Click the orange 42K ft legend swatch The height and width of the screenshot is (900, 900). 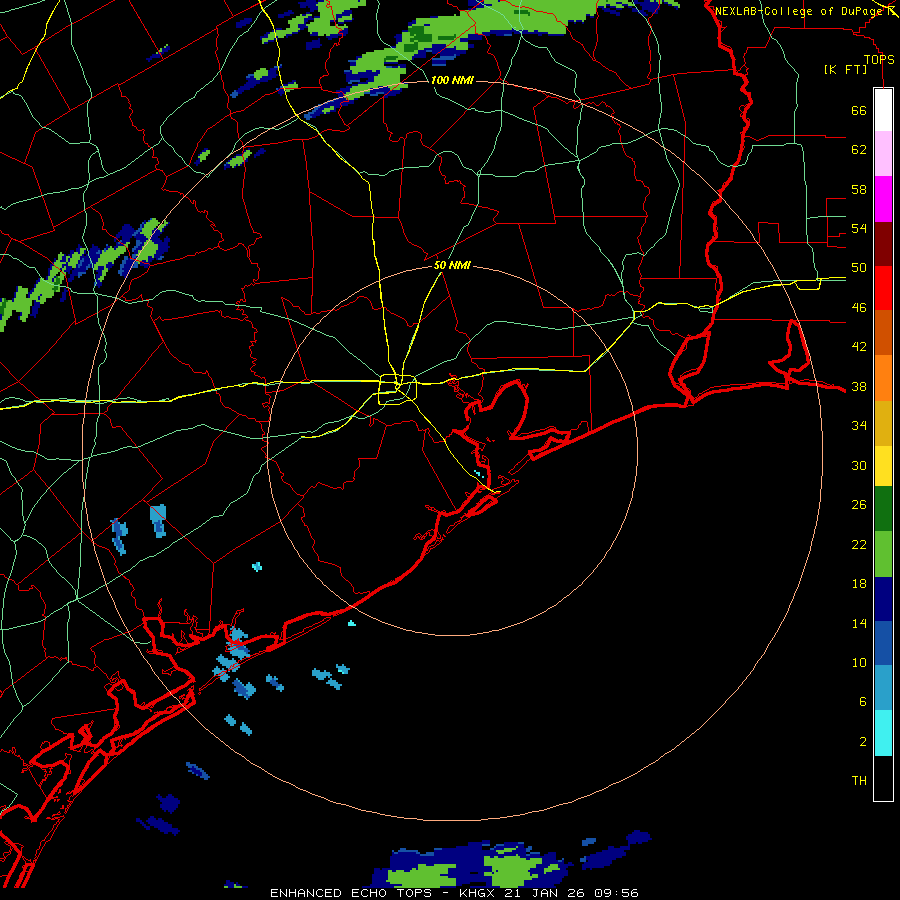tap(883, 377)
